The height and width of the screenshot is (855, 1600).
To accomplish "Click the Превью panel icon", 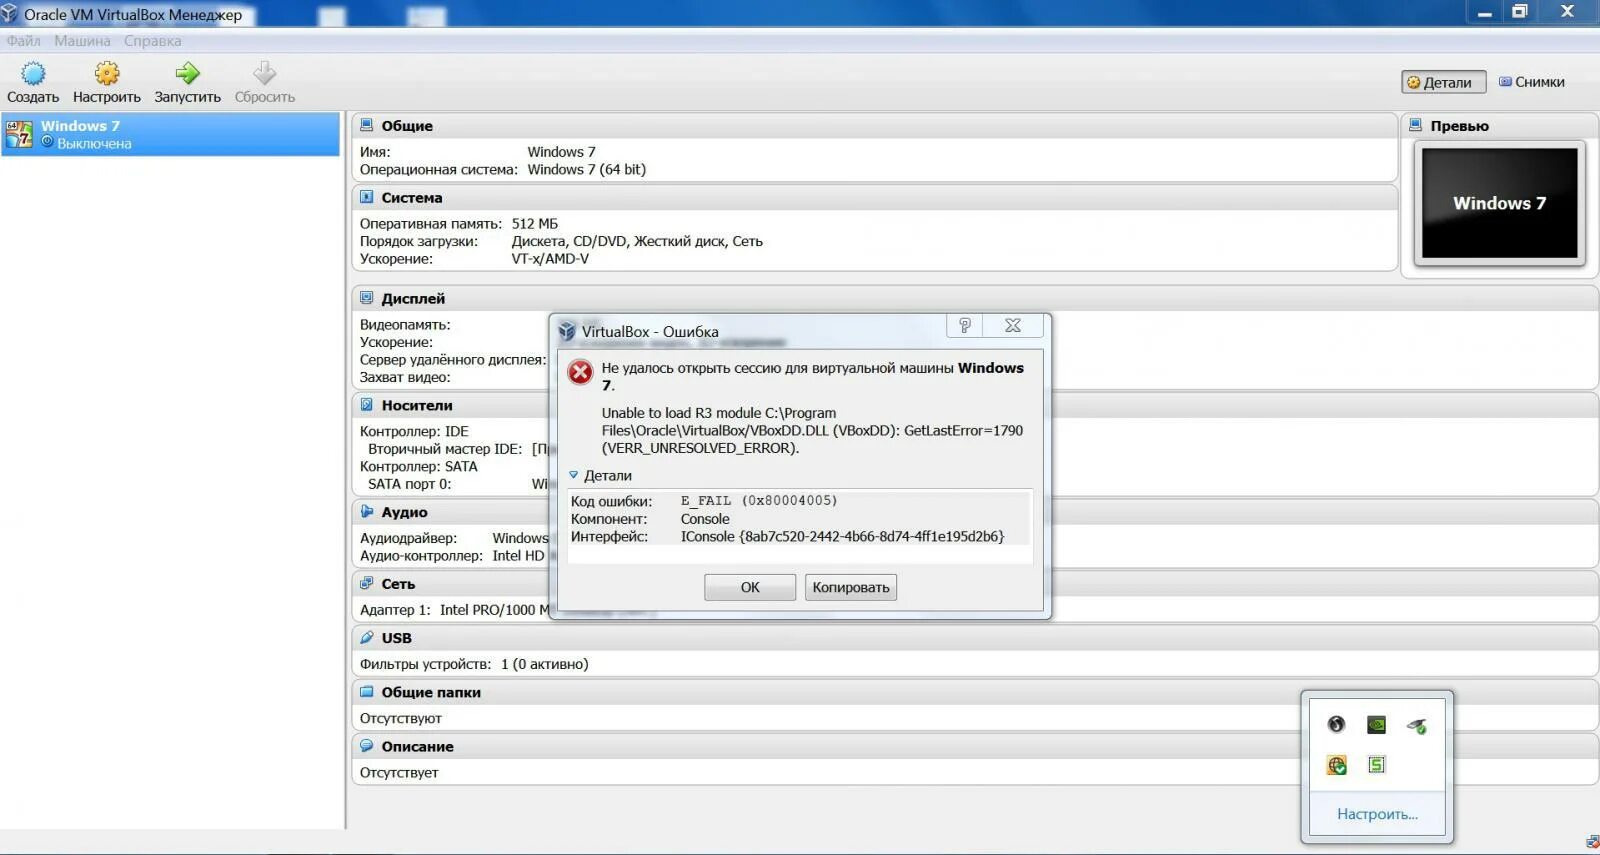I will click(x=1415, y=125).
